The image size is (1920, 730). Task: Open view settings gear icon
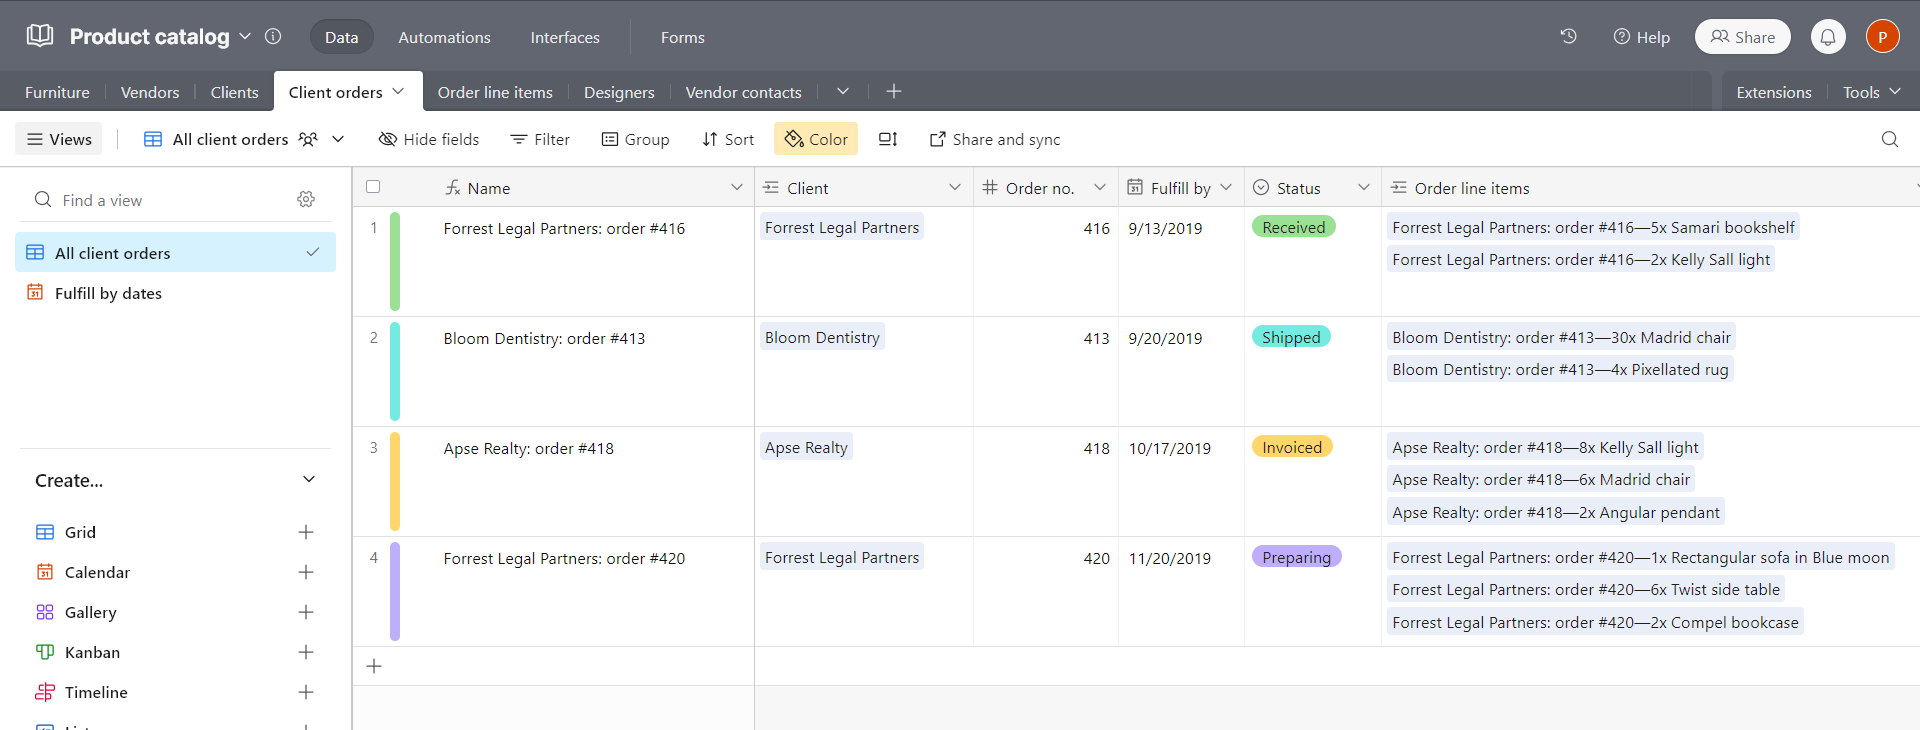click(x=306, y=199)
